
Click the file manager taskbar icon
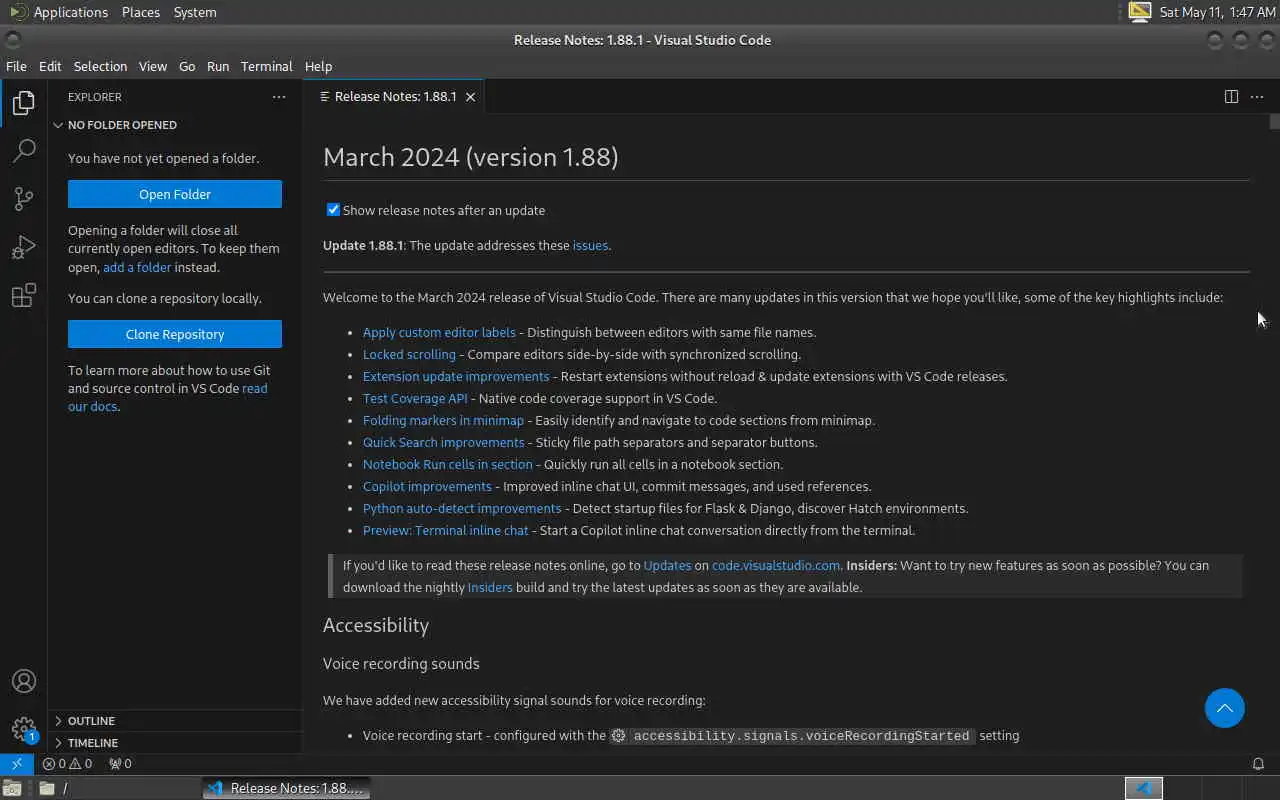coord(47,788)
